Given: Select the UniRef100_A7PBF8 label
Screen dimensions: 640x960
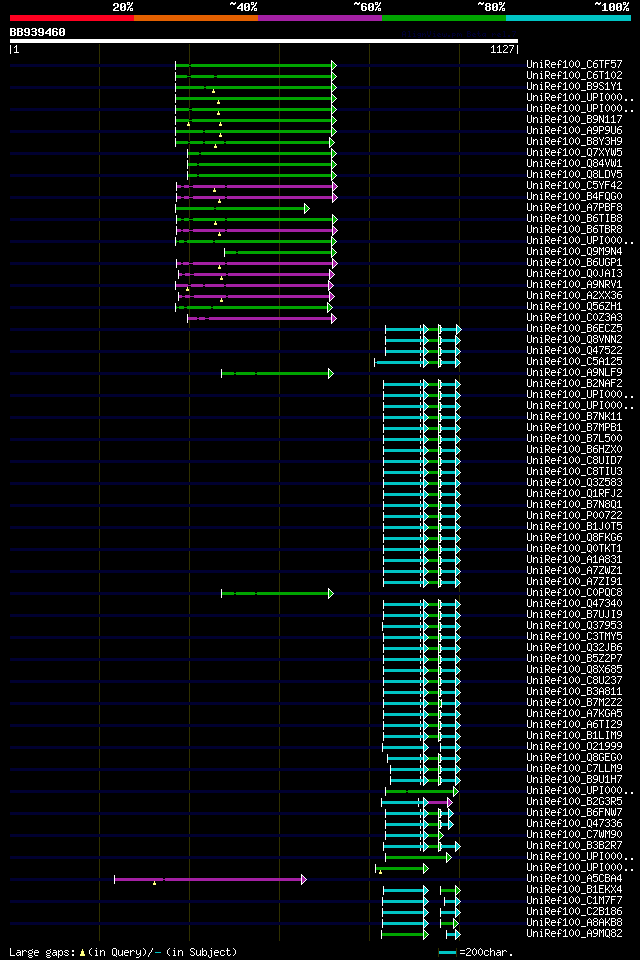Looking at the screenshot, I should pos(574,208).
